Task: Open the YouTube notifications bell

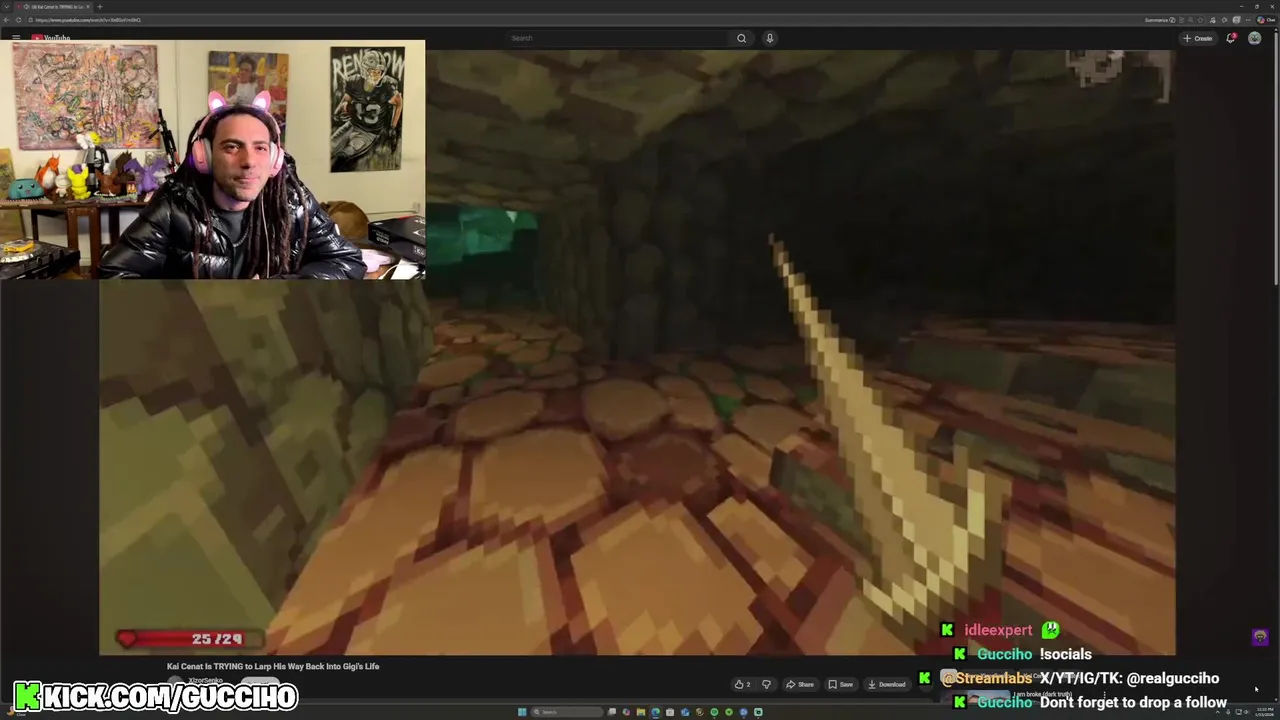Action: pos(1231,38)
